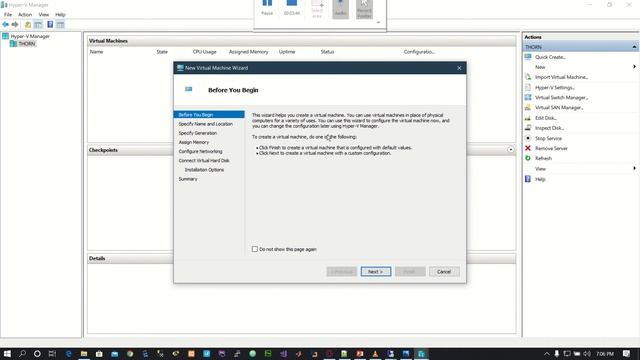Open taskbar Search
Image resolution: width=640 pixels, height=360 pixels.
[22, 353]
